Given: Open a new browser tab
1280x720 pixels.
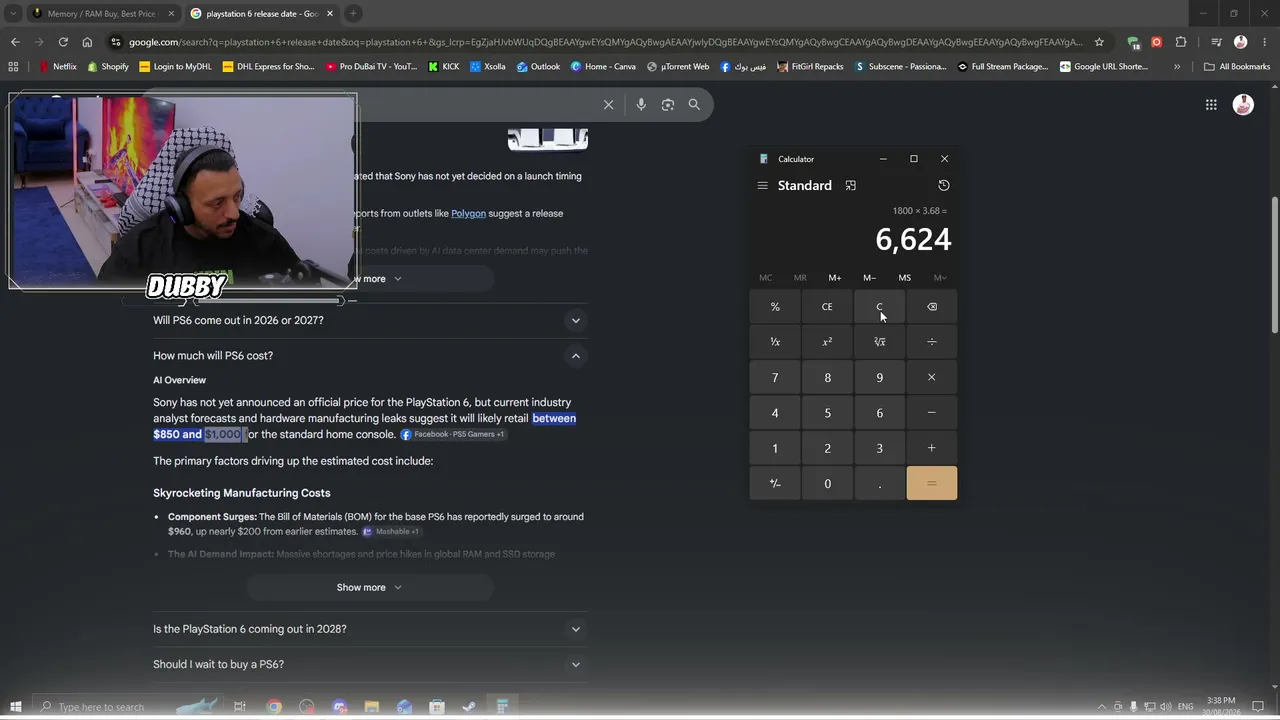Looking at the screenshot, I should [353, 14].
